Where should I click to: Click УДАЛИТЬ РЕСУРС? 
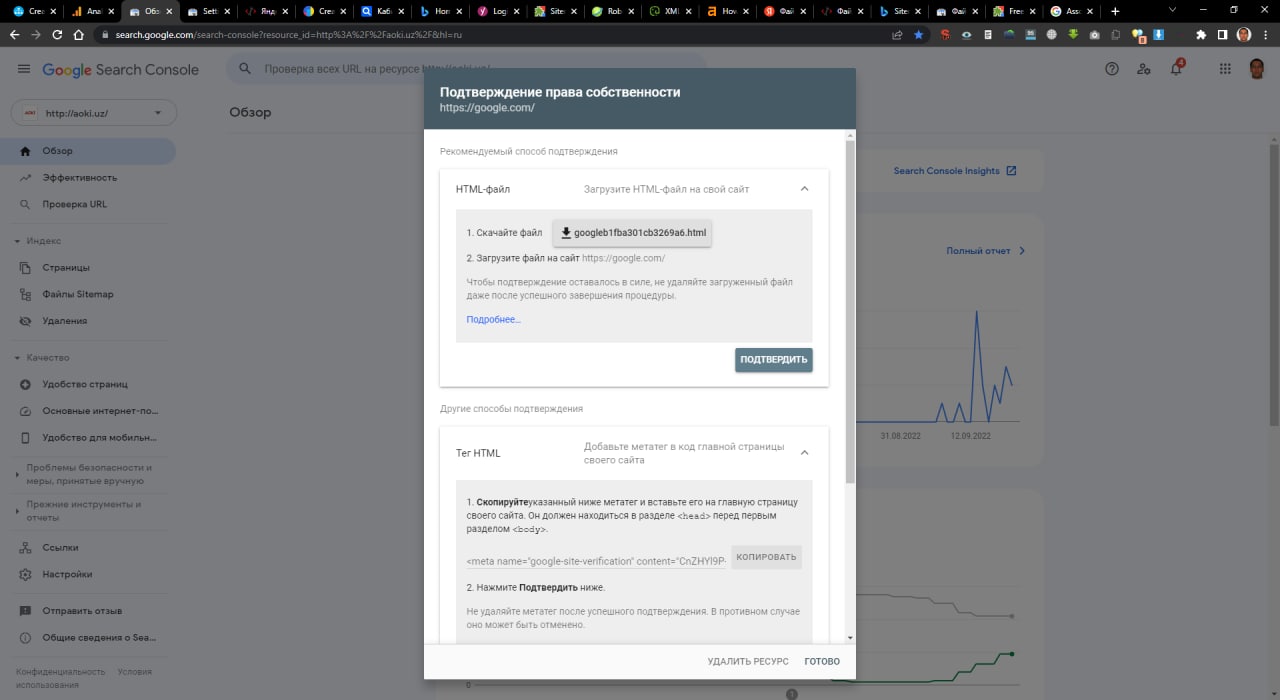click(x=748, y=661)
